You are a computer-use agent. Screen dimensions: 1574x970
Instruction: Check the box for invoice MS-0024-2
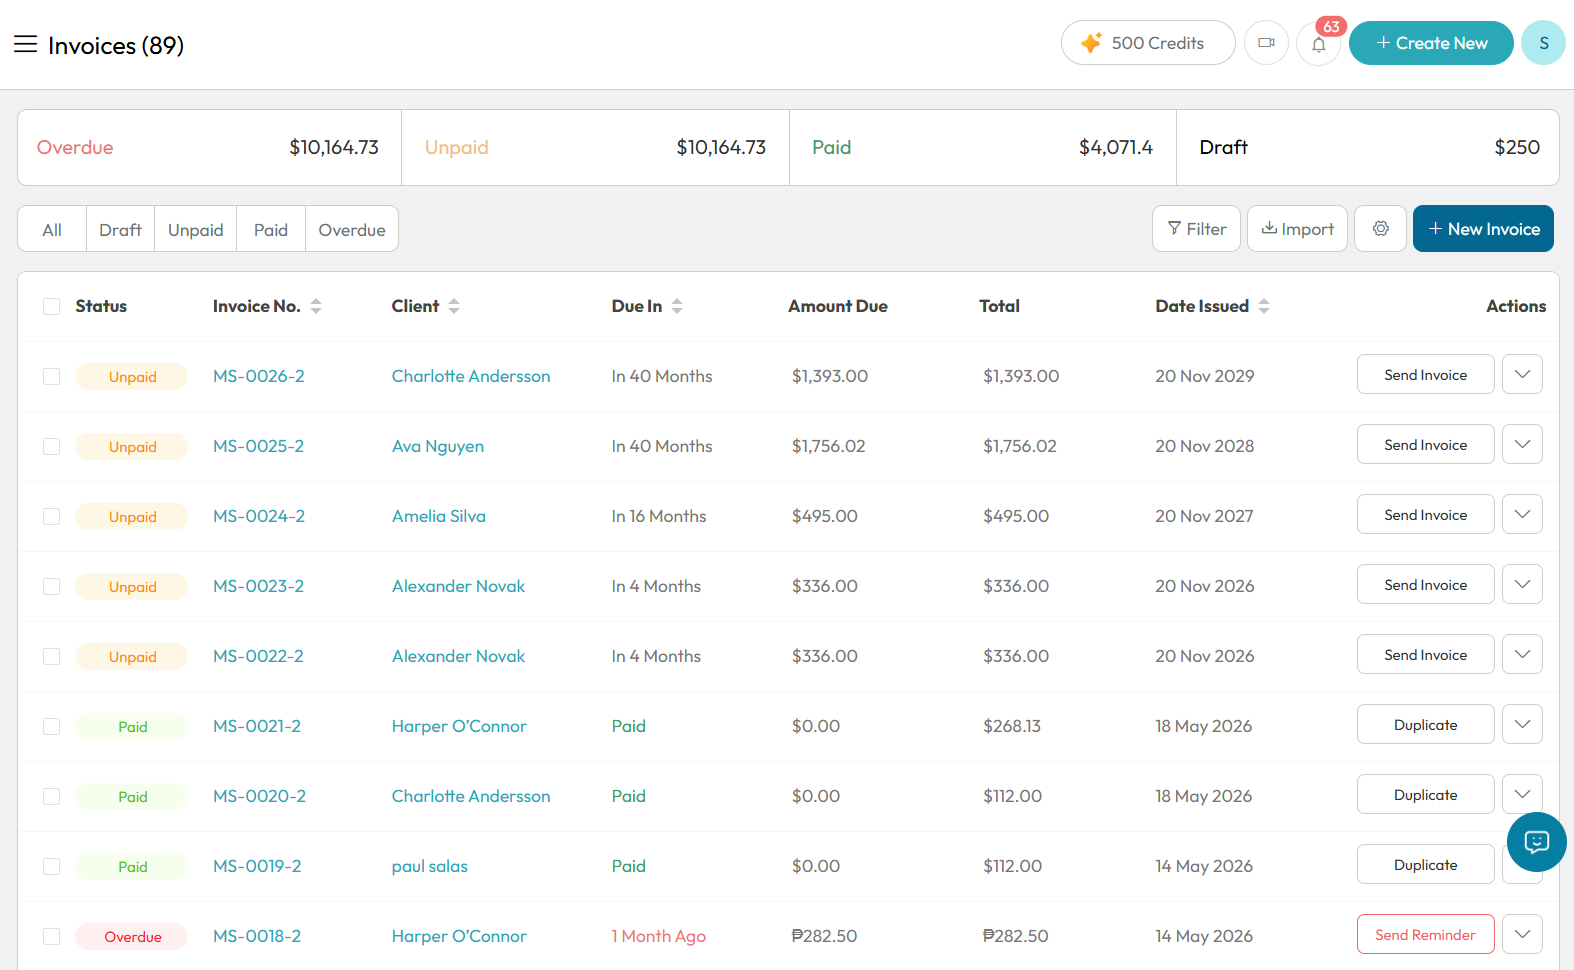51,516
